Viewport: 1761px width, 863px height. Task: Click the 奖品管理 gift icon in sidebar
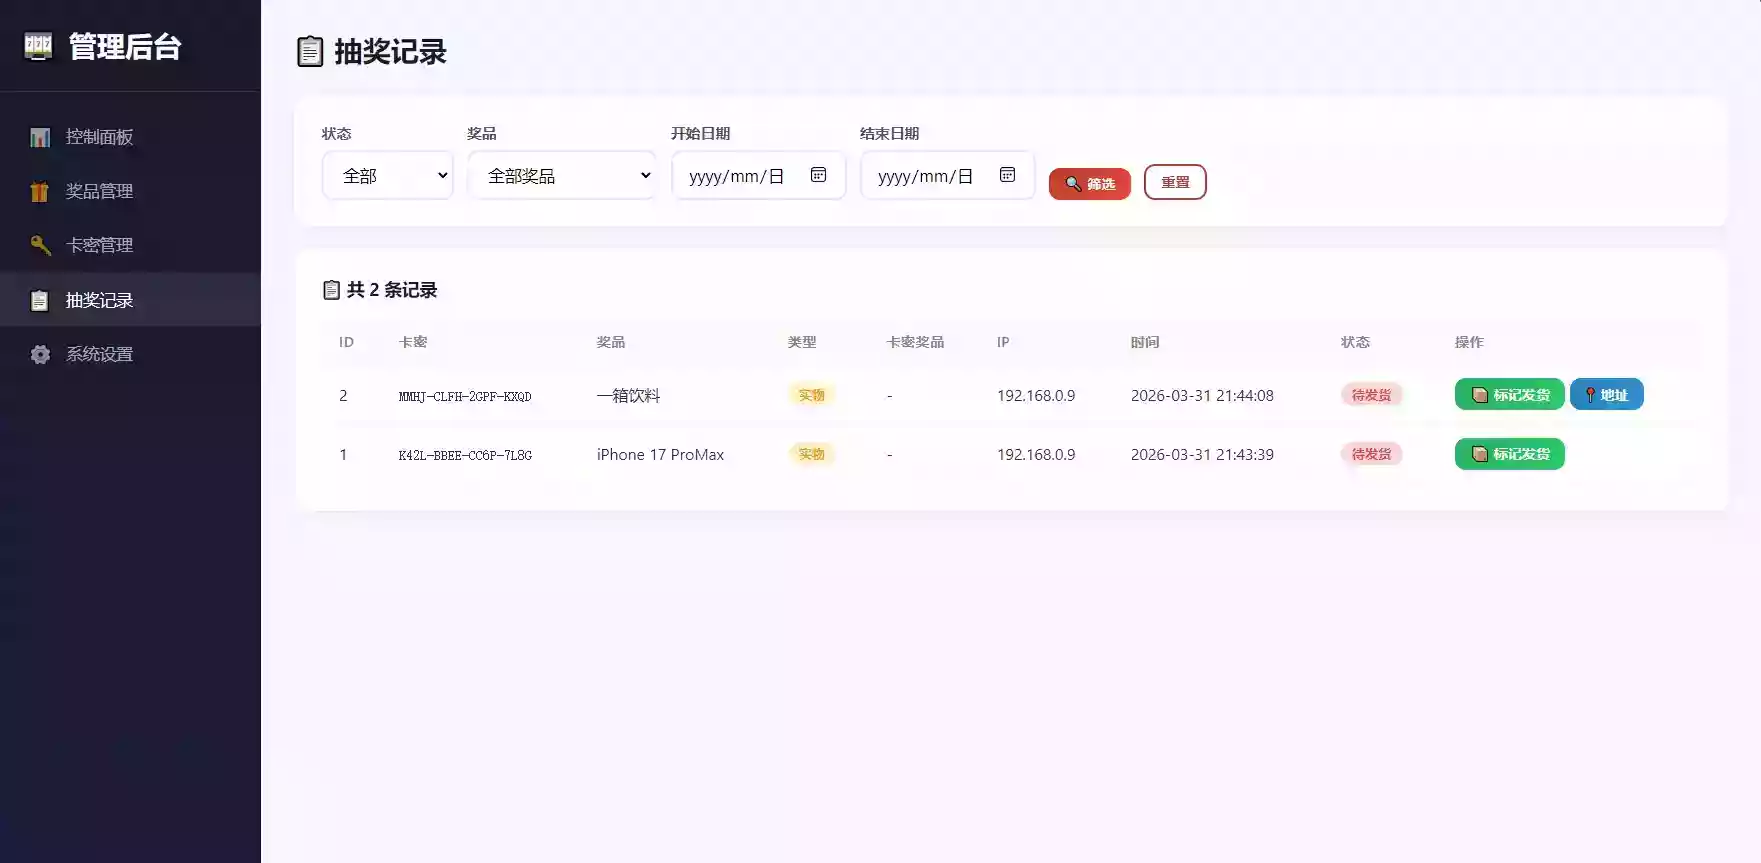[40, 191]
